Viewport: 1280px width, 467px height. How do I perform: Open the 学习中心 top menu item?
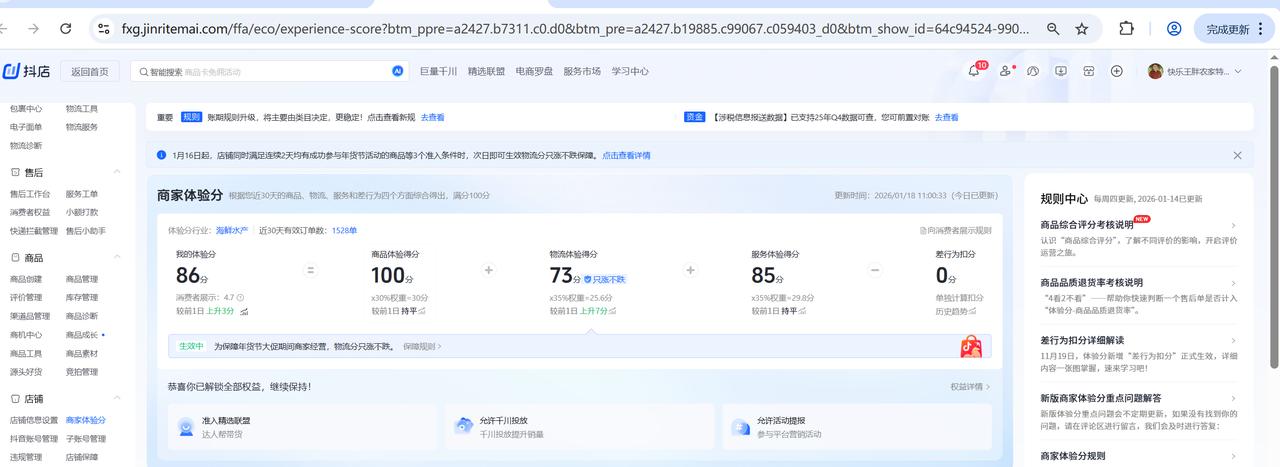[x=630, y=72]
